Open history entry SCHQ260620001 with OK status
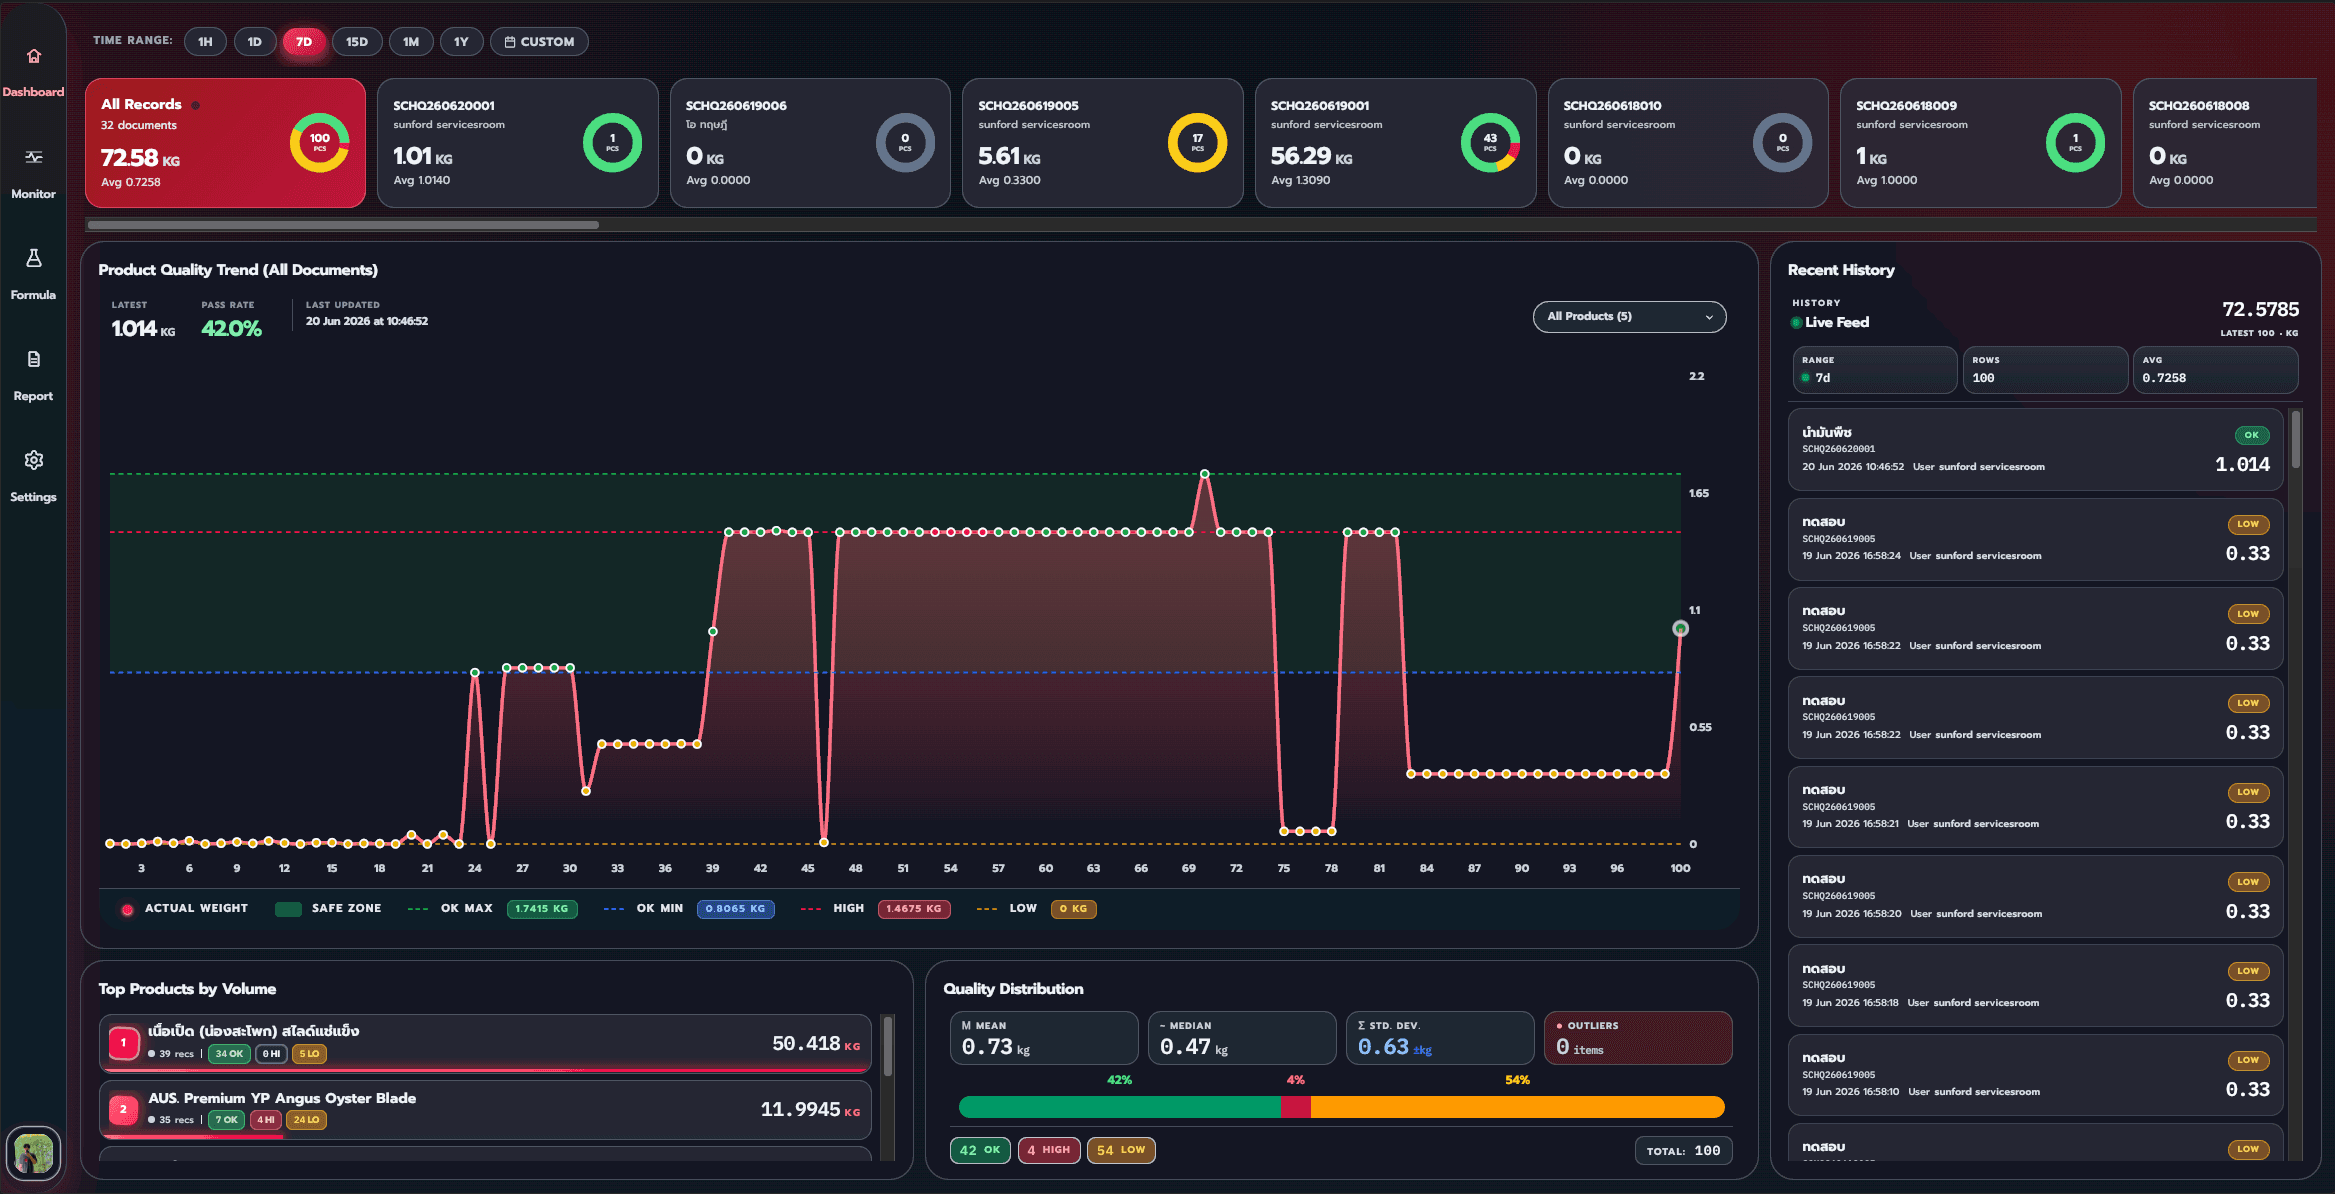Image resolution: width=2335 pixels, height=1194 pixels. point(2035,449)
